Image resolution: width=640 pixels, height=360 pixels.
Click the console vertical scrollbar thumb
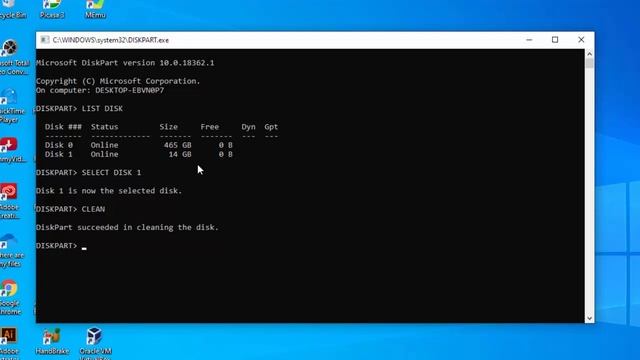(589, 63)
